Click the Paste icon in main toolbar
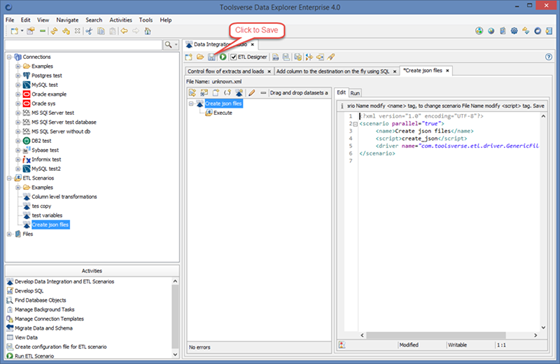 point(112,31)
